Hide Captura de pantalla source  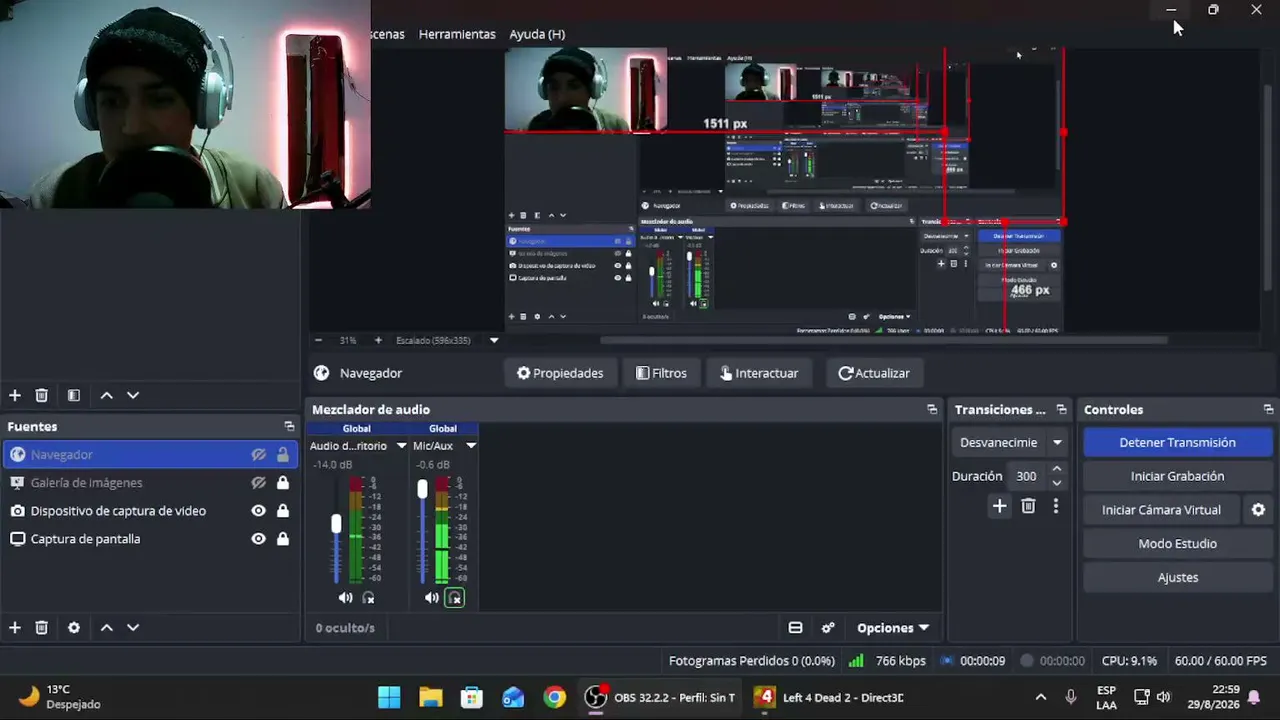pyautogui.click(x=258, y=539)
